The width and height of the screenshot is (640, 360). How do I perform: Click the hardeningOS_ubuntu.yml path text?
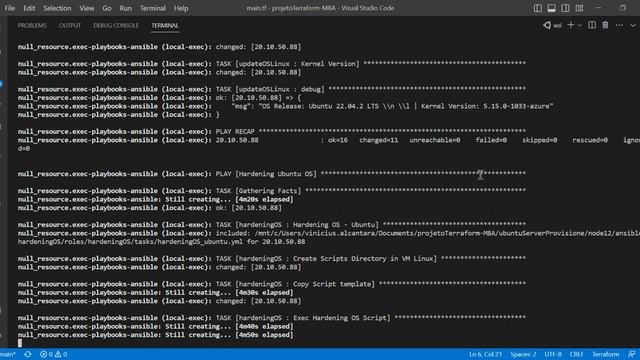tap(161, 242)
